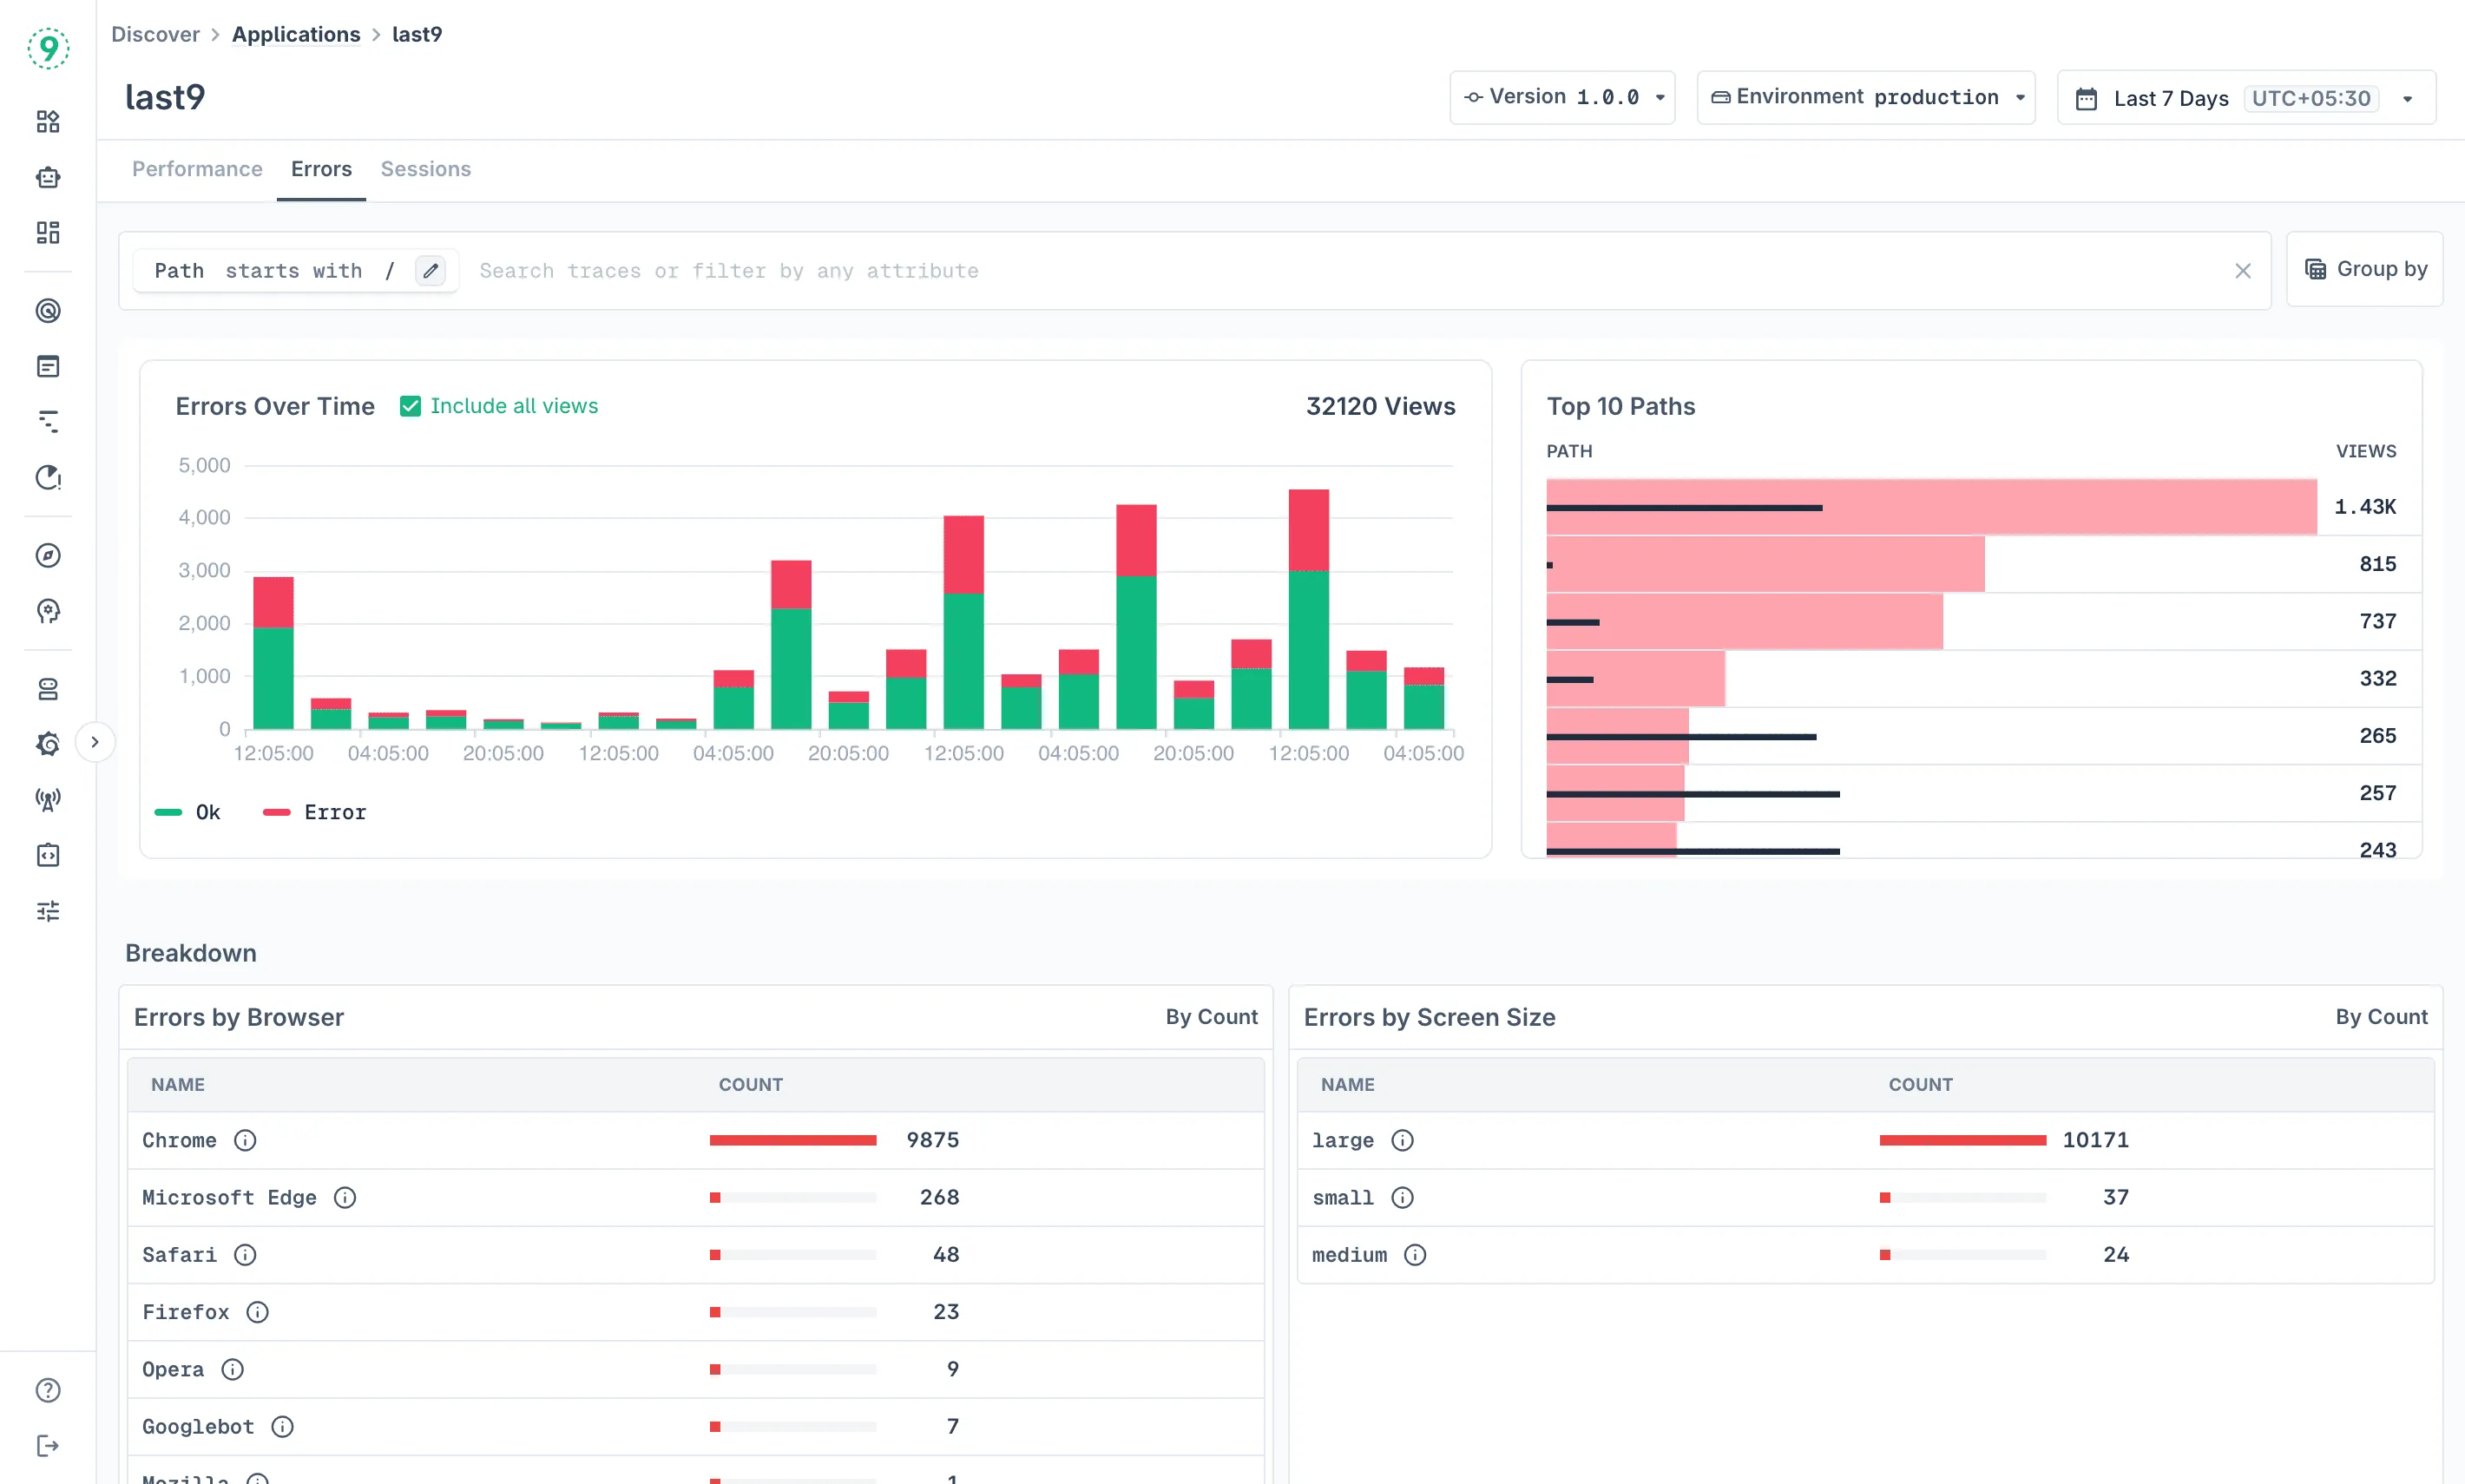Switch to the Sessions tab
The height and width of the screenshot is (1484, 2465).
coord(425,169)
